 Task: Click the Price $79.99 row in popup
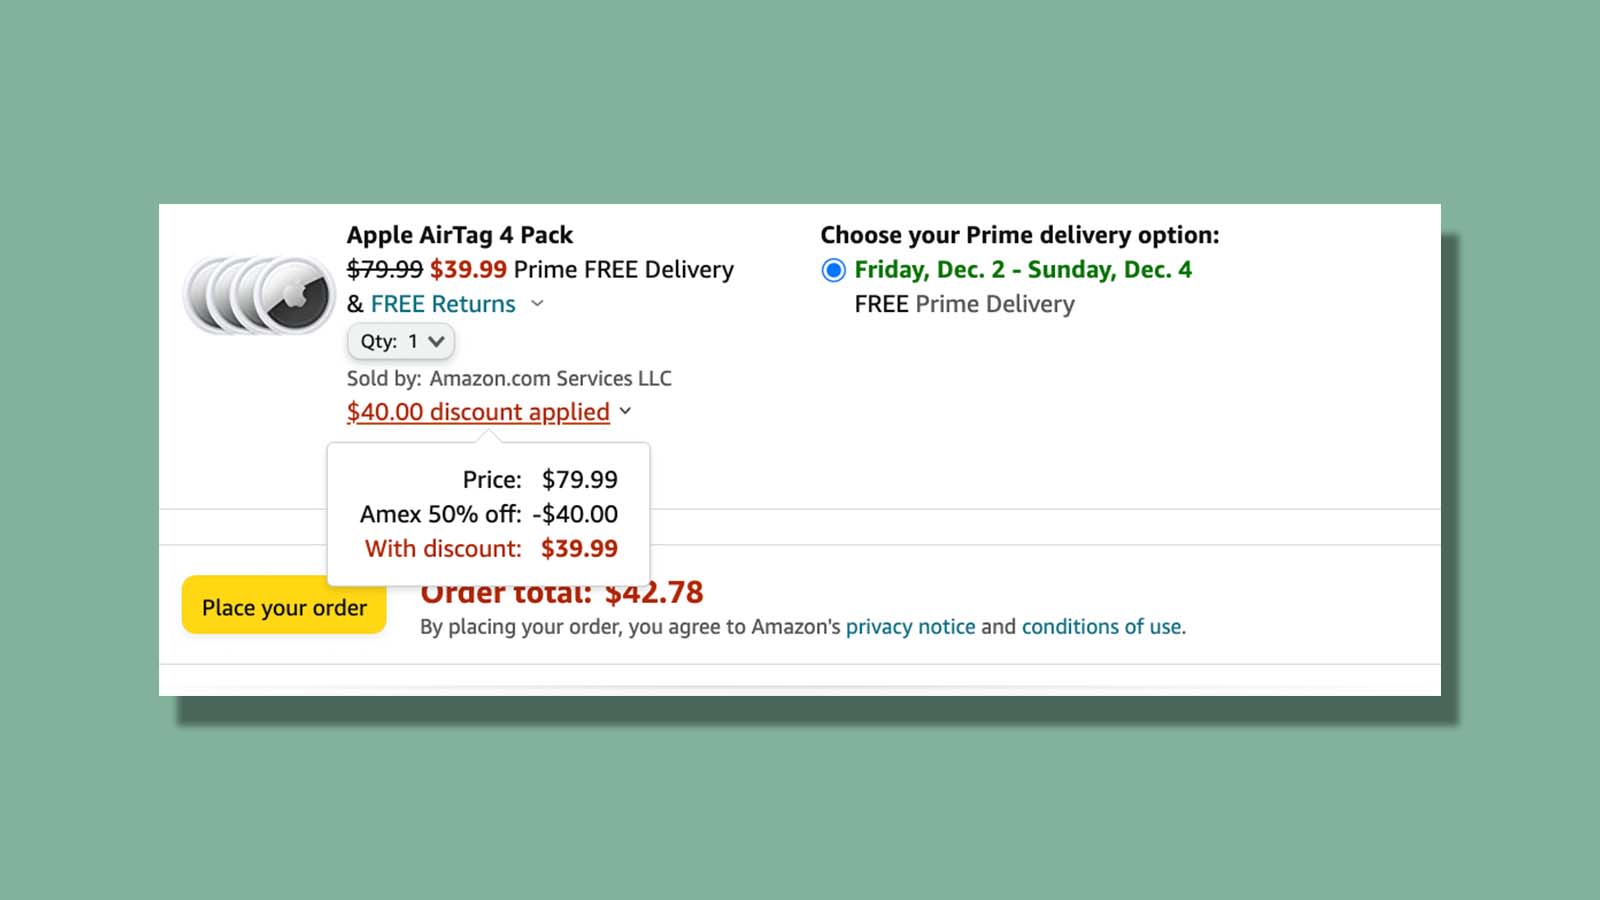pos(539,479)
